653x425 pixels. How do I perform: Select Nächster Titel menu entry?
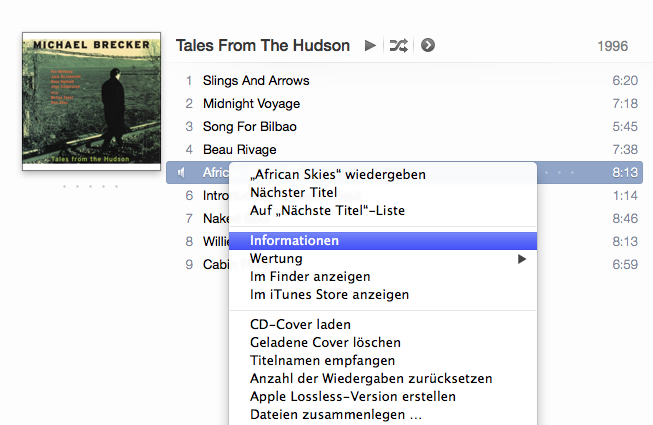(x=294, y=192)
